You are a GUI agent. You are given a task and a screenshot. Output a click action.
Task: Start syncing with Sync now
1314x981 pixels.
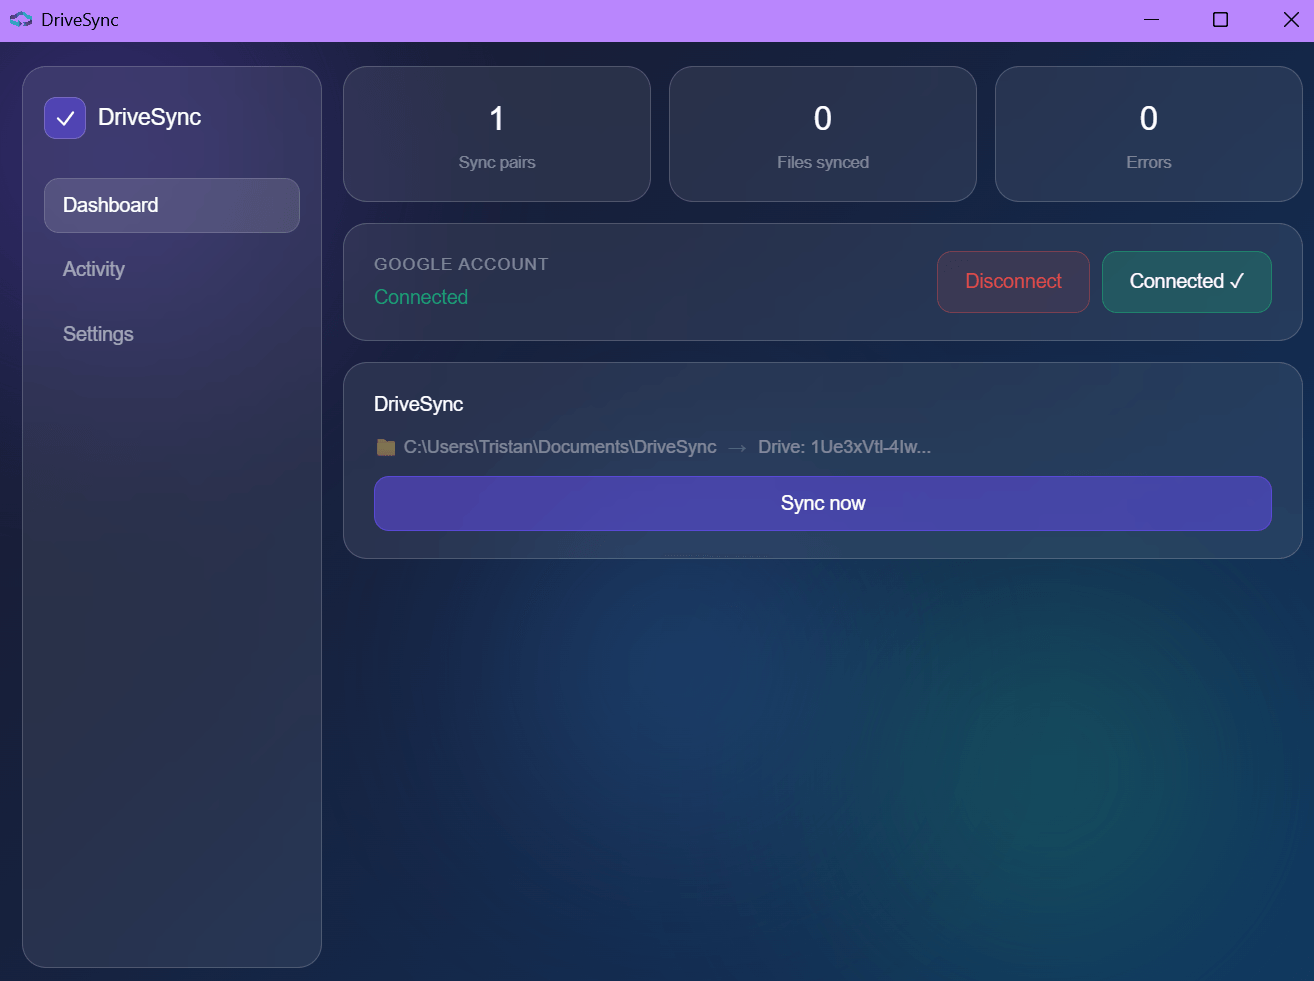pos(823,503)
